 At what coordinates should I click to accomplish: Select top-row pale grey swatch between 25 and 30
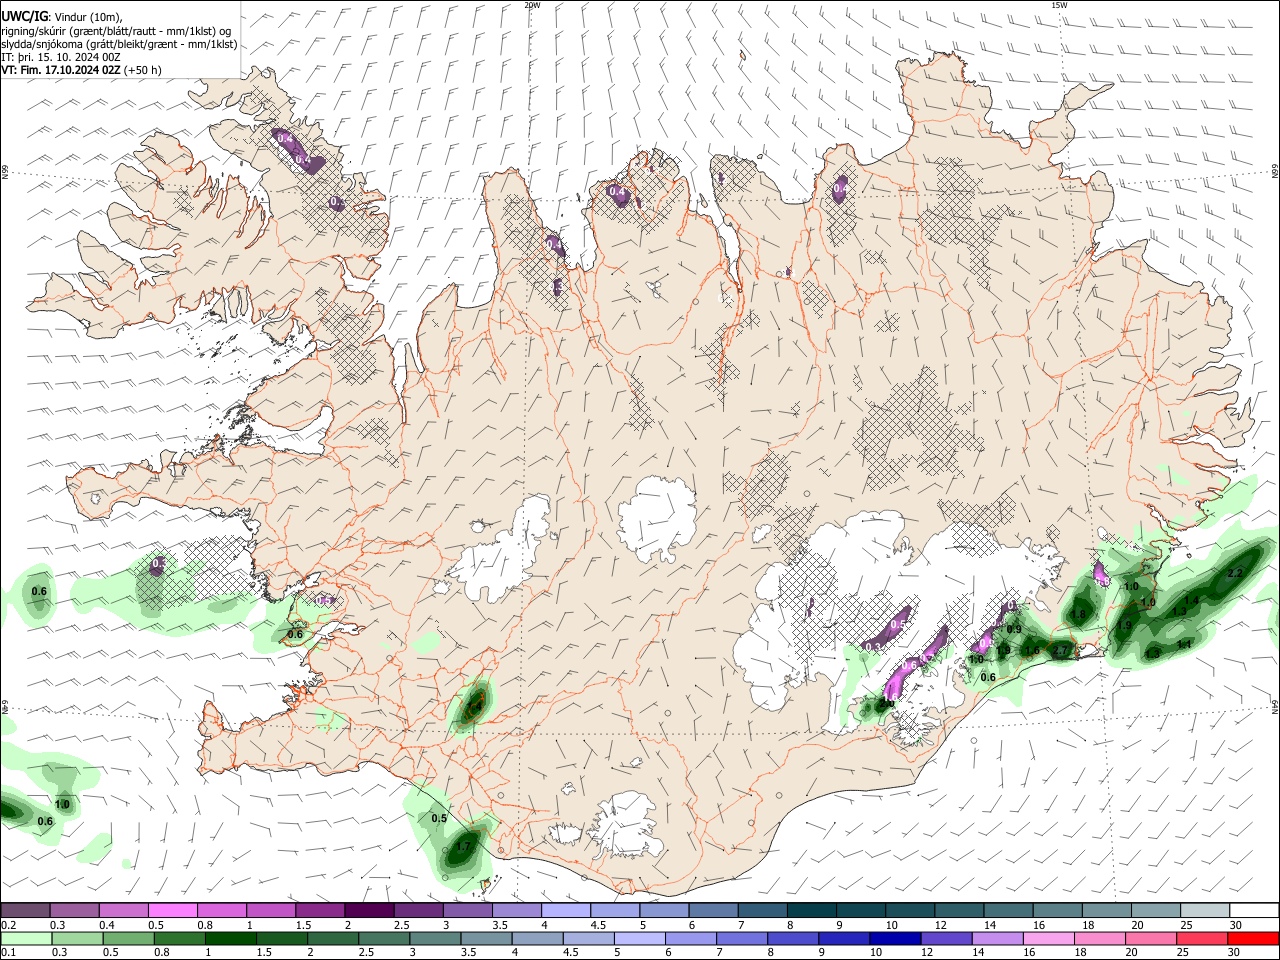pos(1205,910)
